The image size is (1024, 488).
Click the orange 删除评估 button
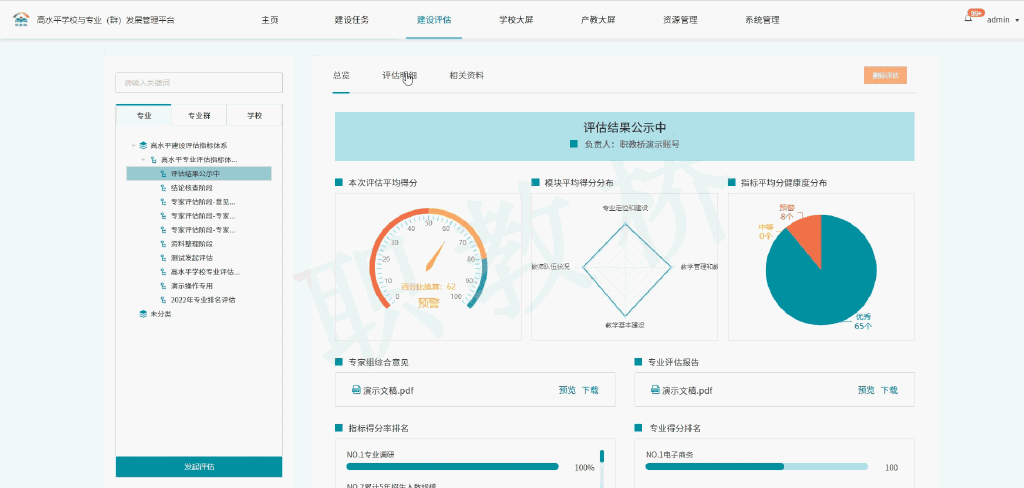885,75
